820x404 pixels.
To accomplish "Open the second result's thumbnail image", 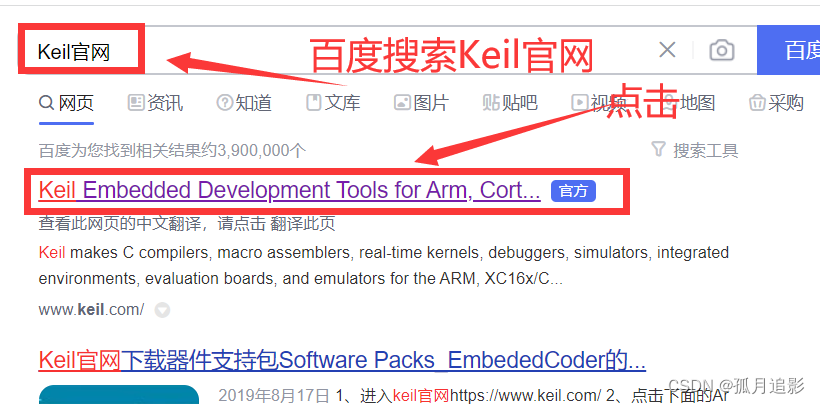I will pyautogui.click(x=119, y=395).
